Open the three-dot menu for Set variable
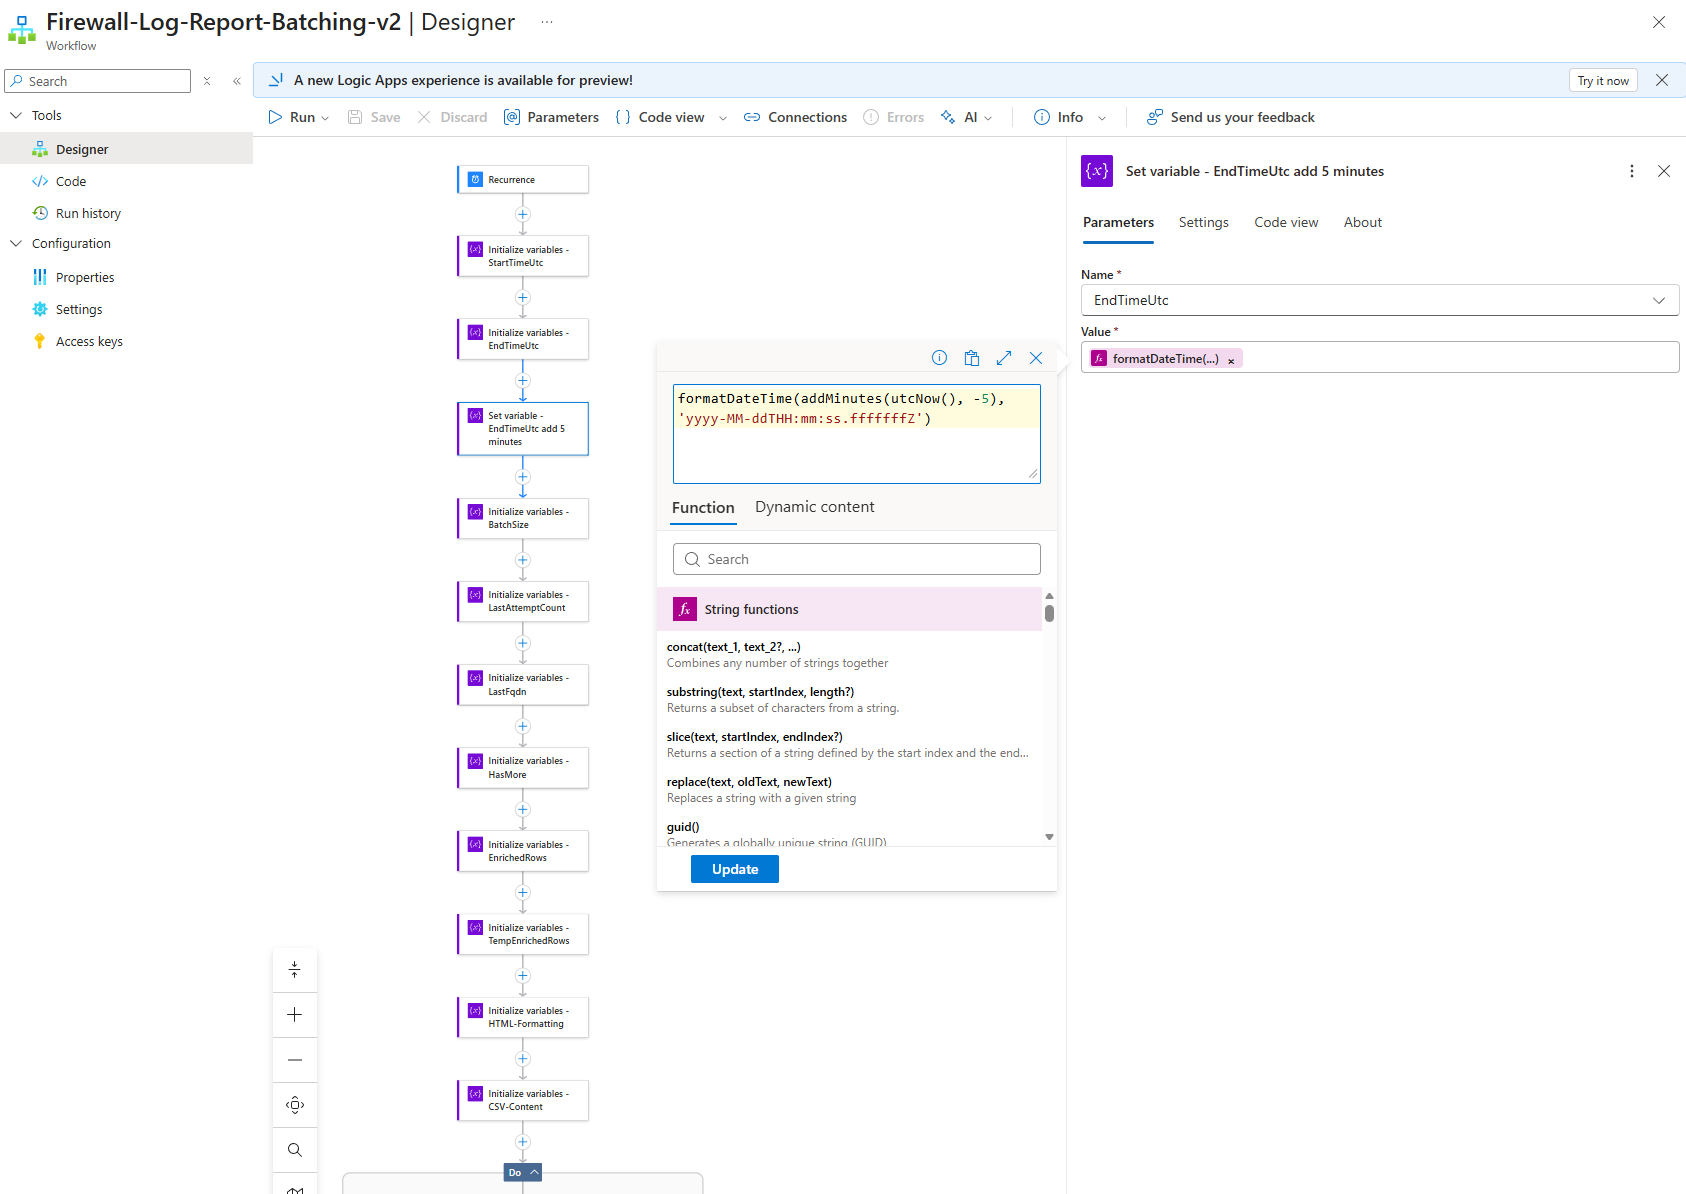Image resolution: width=1686 pixels, height=1194 pixels. tap(1632, 171)
